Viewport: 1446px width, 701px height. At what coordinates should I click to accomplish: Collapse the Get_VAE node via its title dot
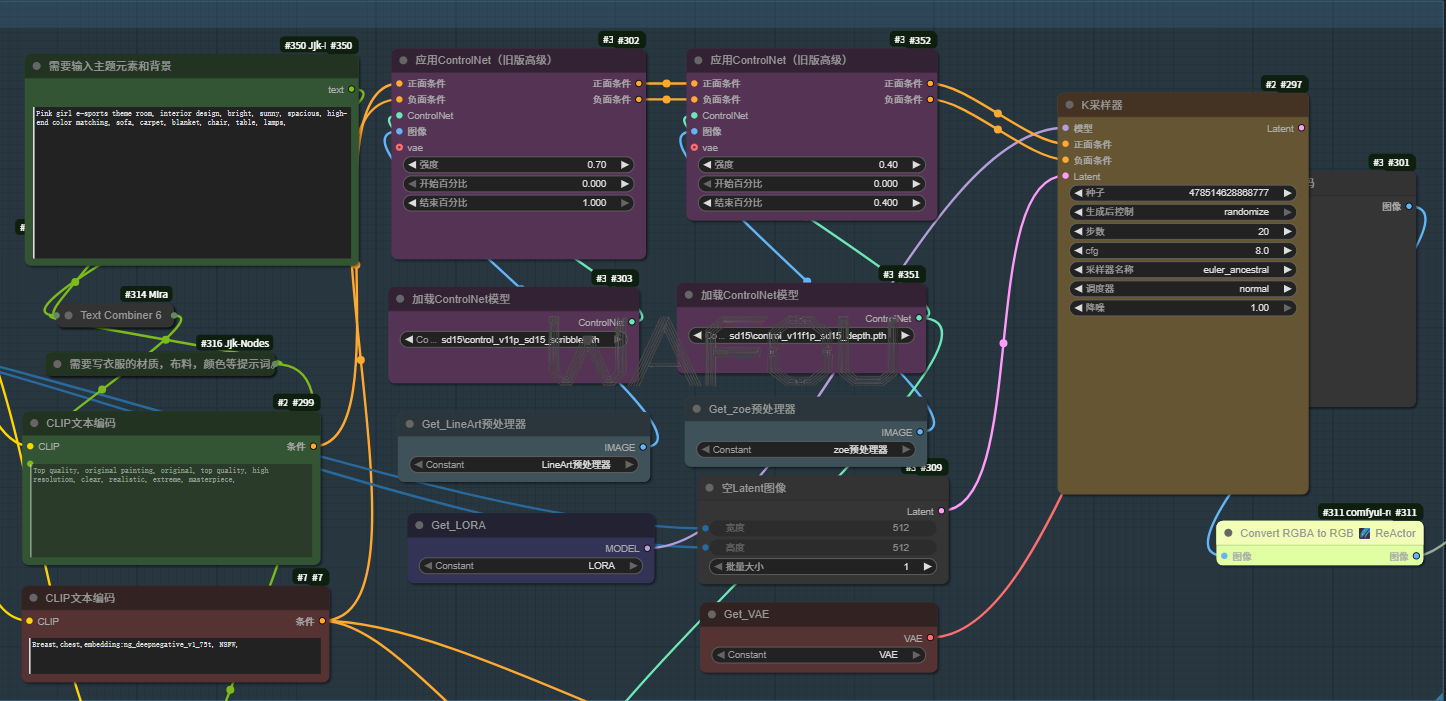point(712,614)
